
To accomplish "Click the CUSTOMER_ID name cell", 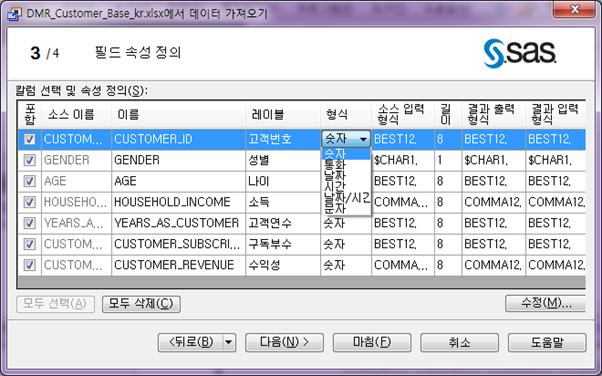I will (179, 139).
